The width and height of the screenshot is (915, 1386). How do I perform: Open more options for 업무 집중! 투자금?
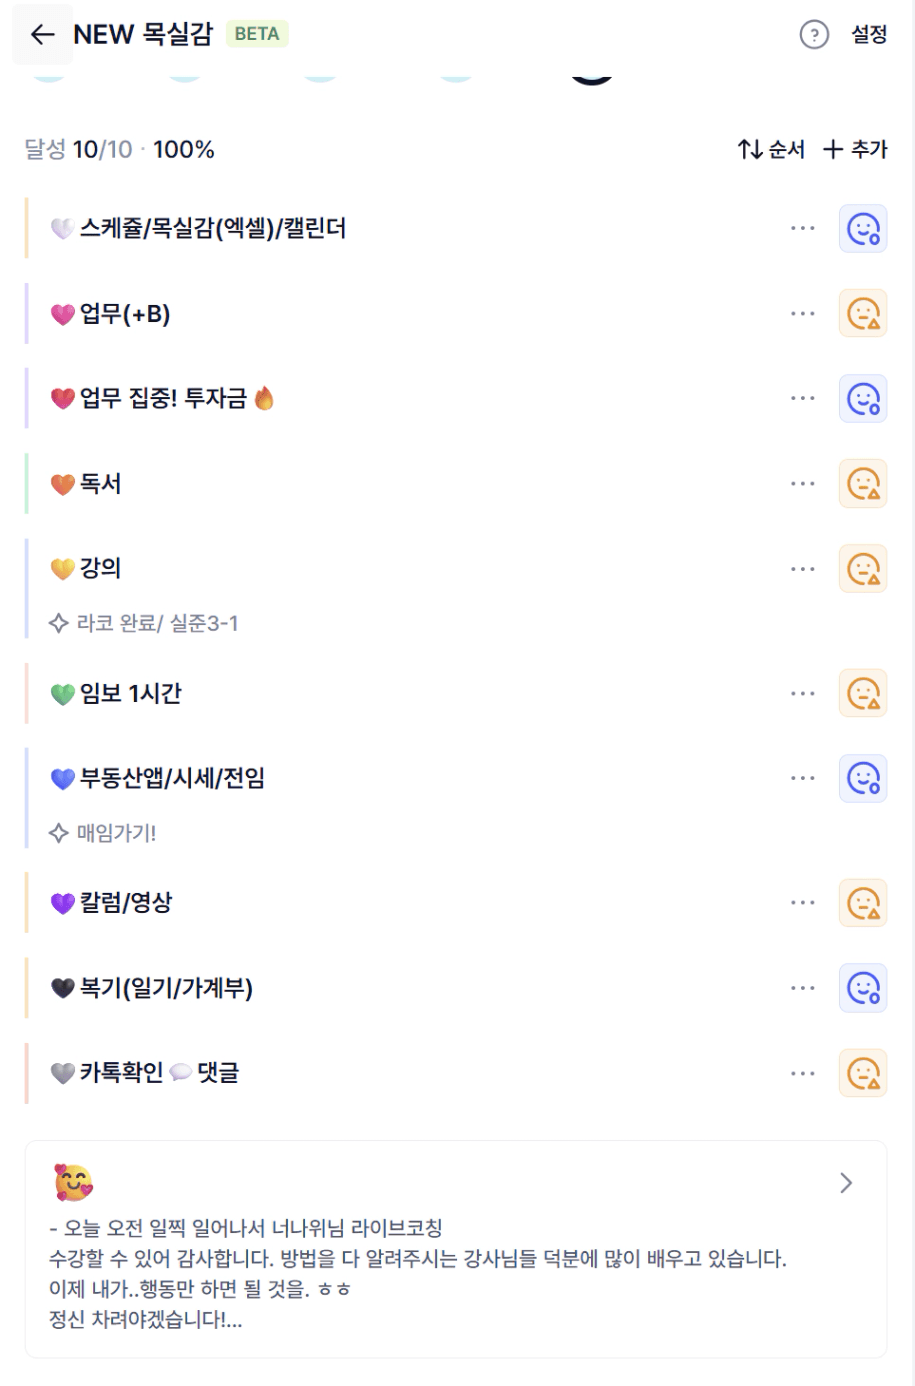(802, 399)
